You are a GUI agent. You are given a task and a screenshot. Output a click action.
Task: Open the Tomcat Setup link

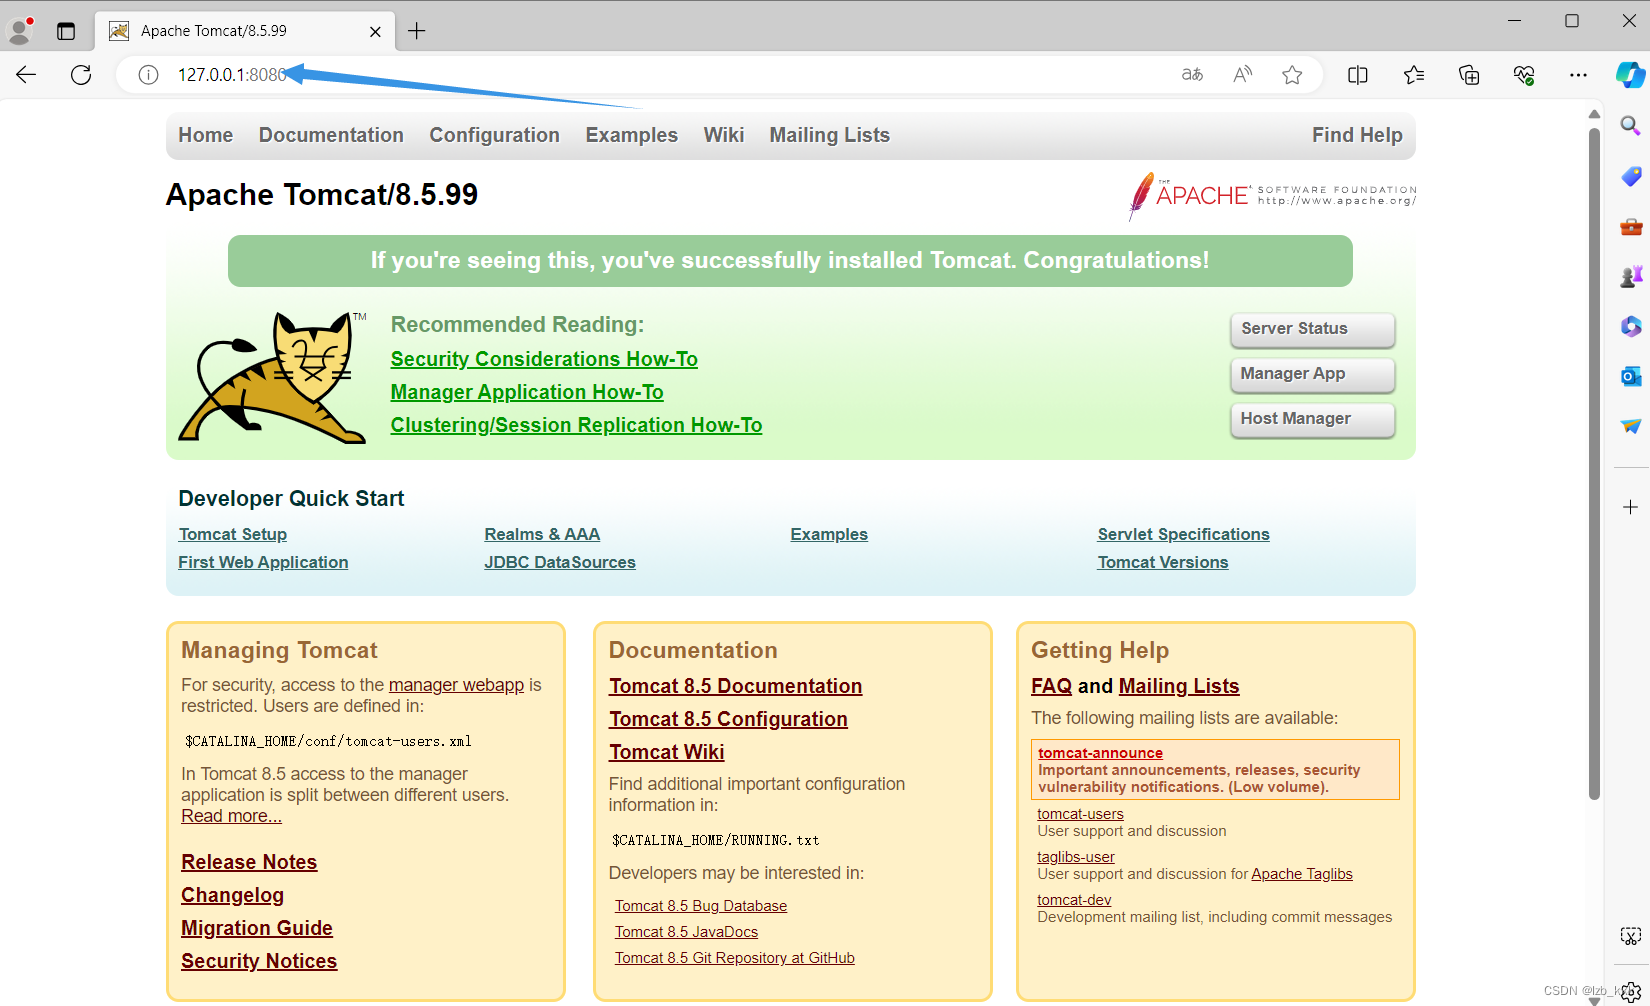[x=233, y=534]
